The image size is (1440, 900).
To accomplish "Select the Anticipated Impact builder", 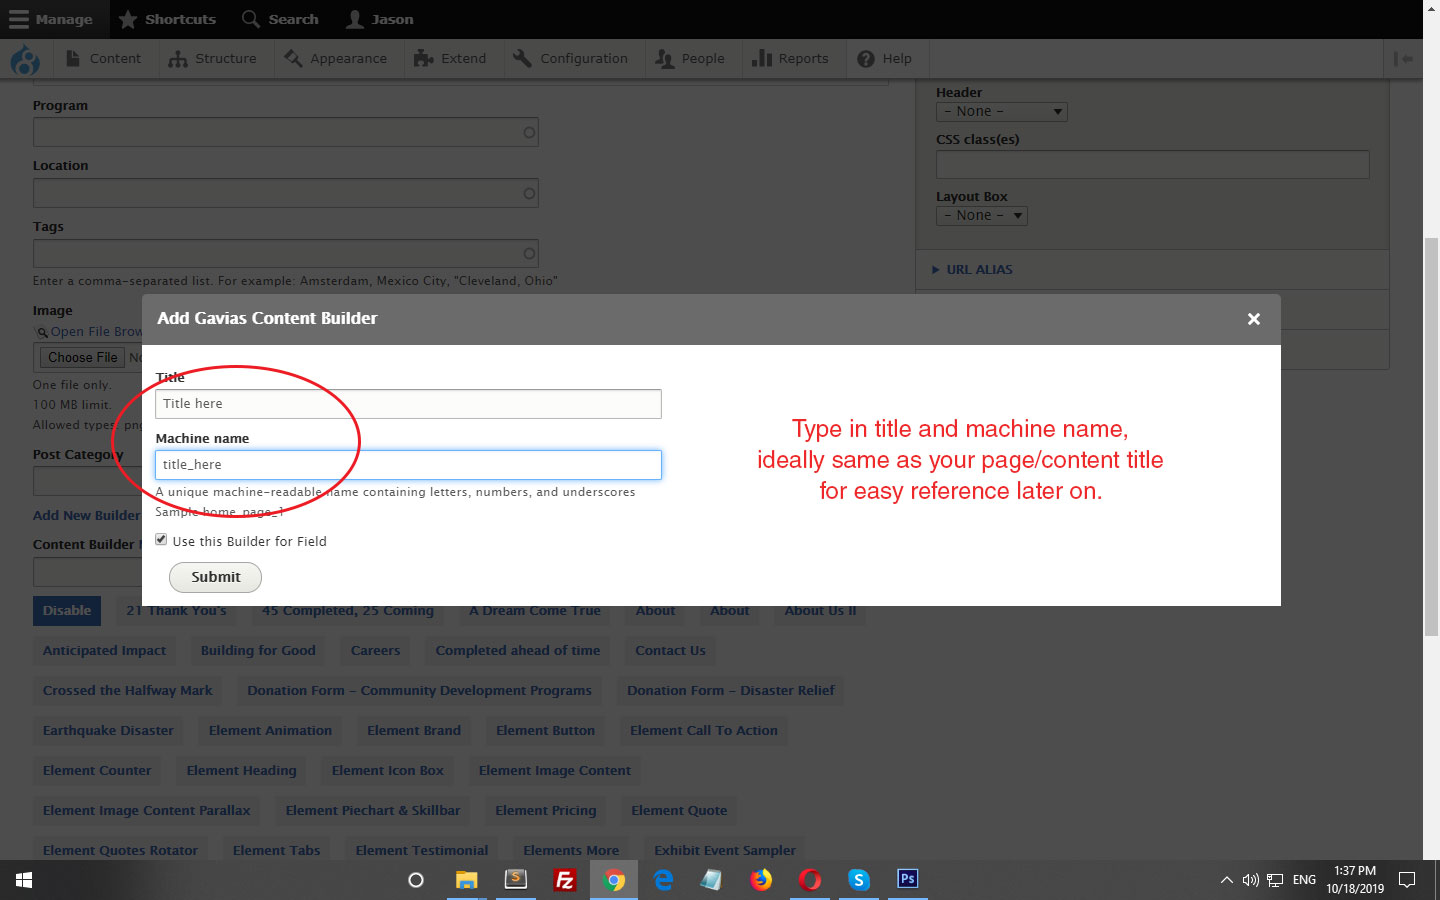I will (x=104, y=651).
